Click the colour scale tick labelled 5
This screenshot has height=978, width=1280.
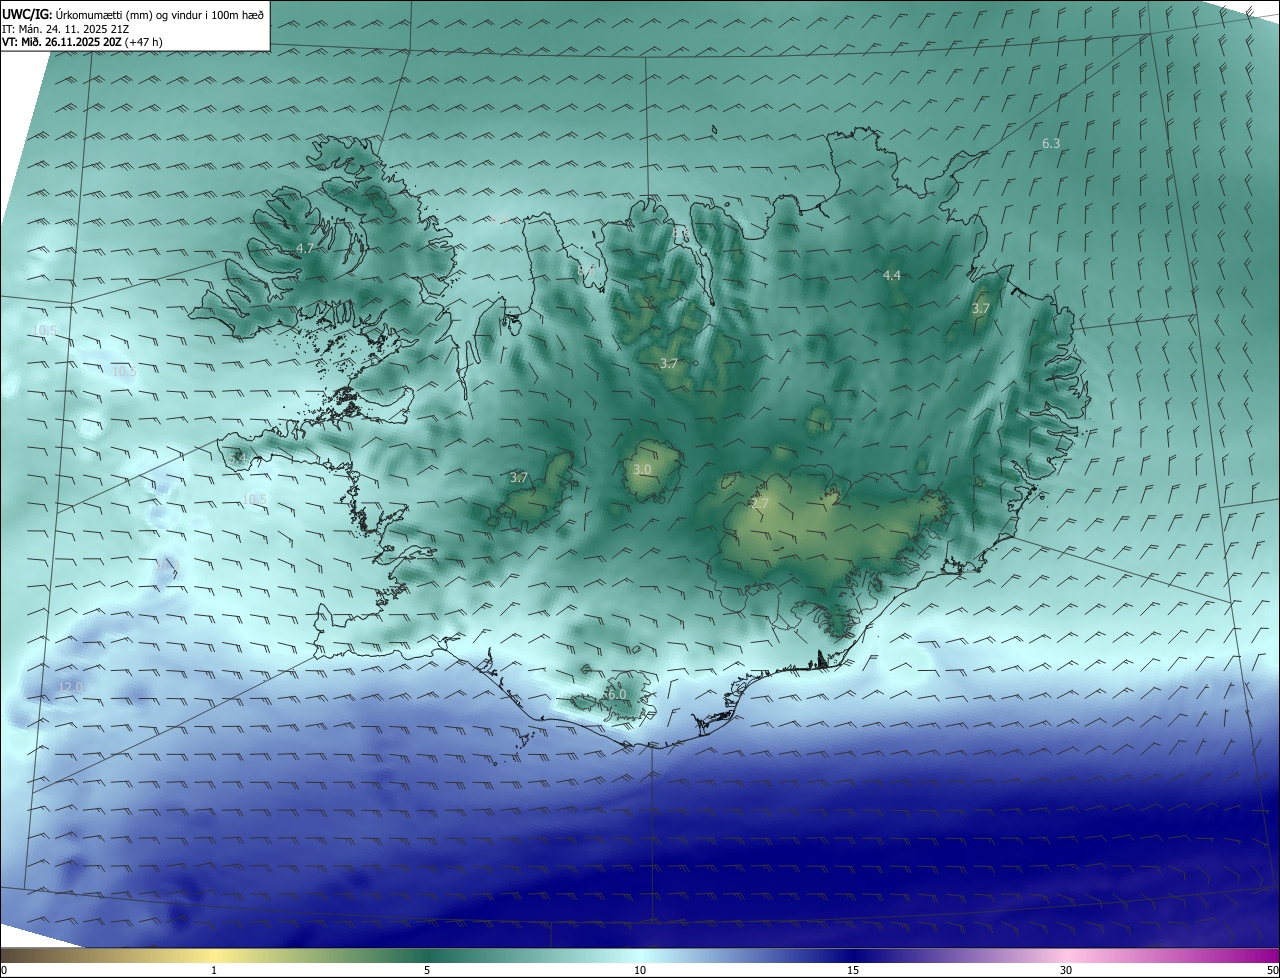click(x=427, y=970)
